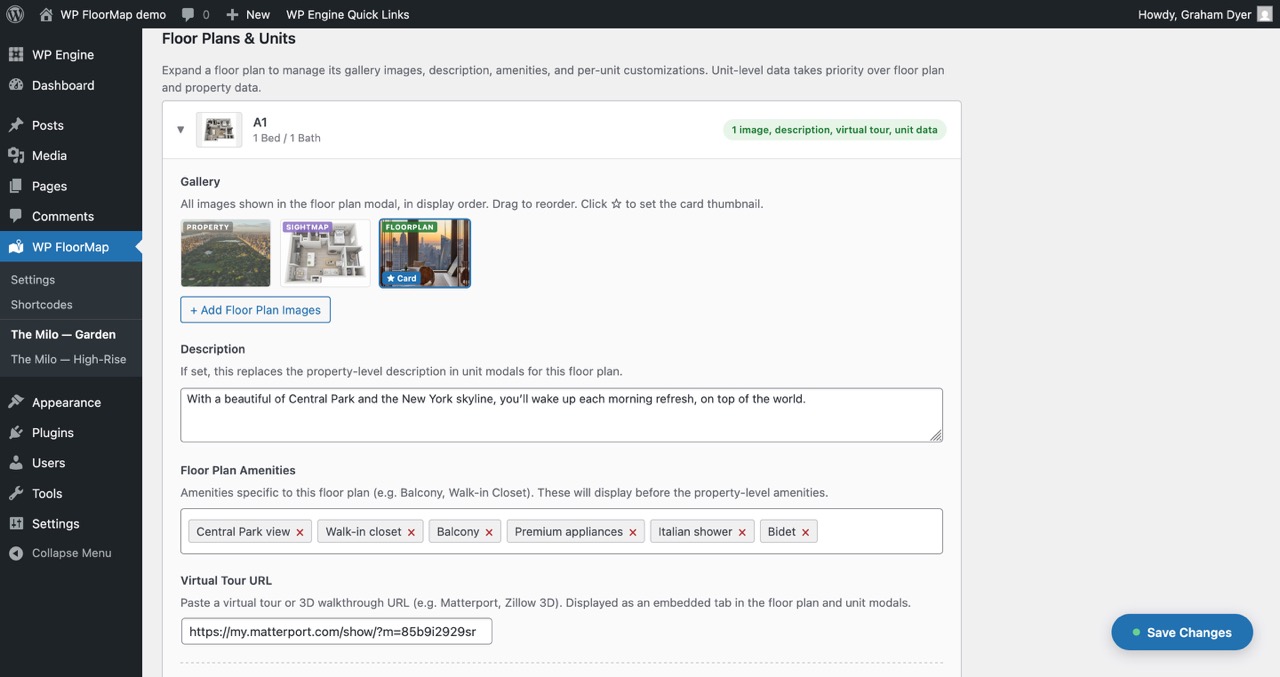Remove the Central Park view amenity tag
The image size is (1280, 677).
coord(300,531)
